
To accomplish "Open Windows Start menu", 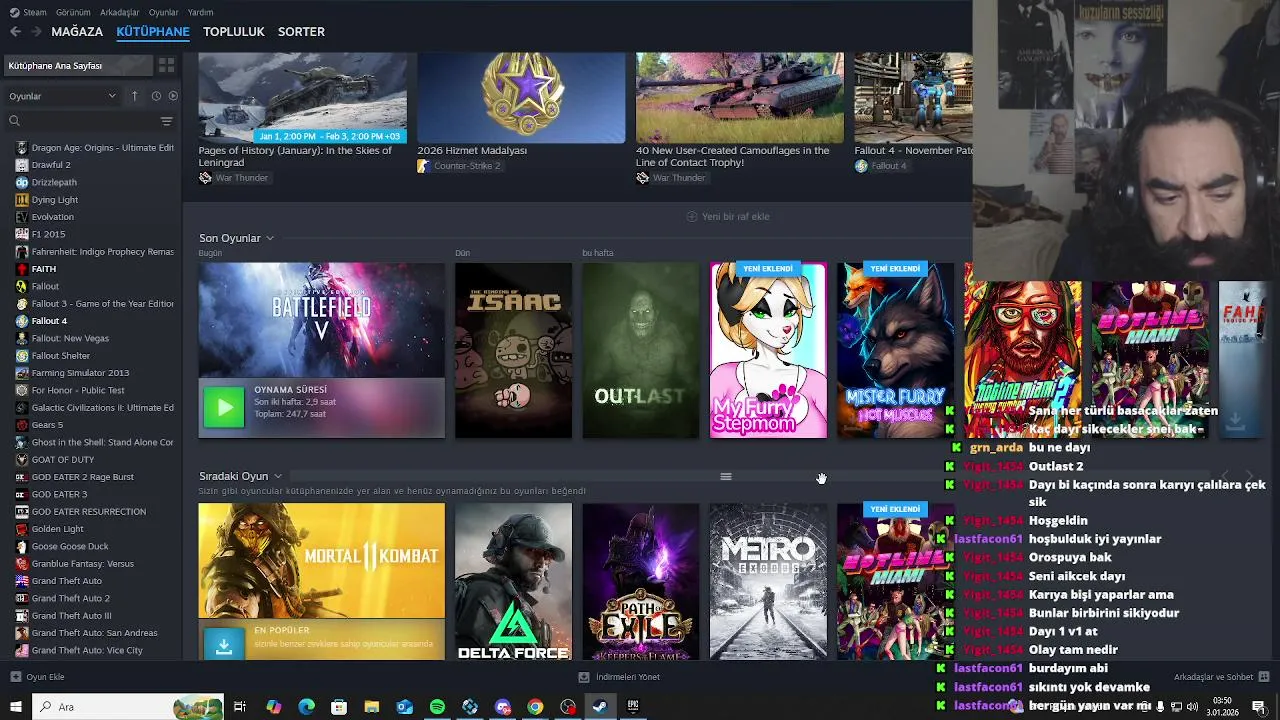I will (x=16, y=707).
